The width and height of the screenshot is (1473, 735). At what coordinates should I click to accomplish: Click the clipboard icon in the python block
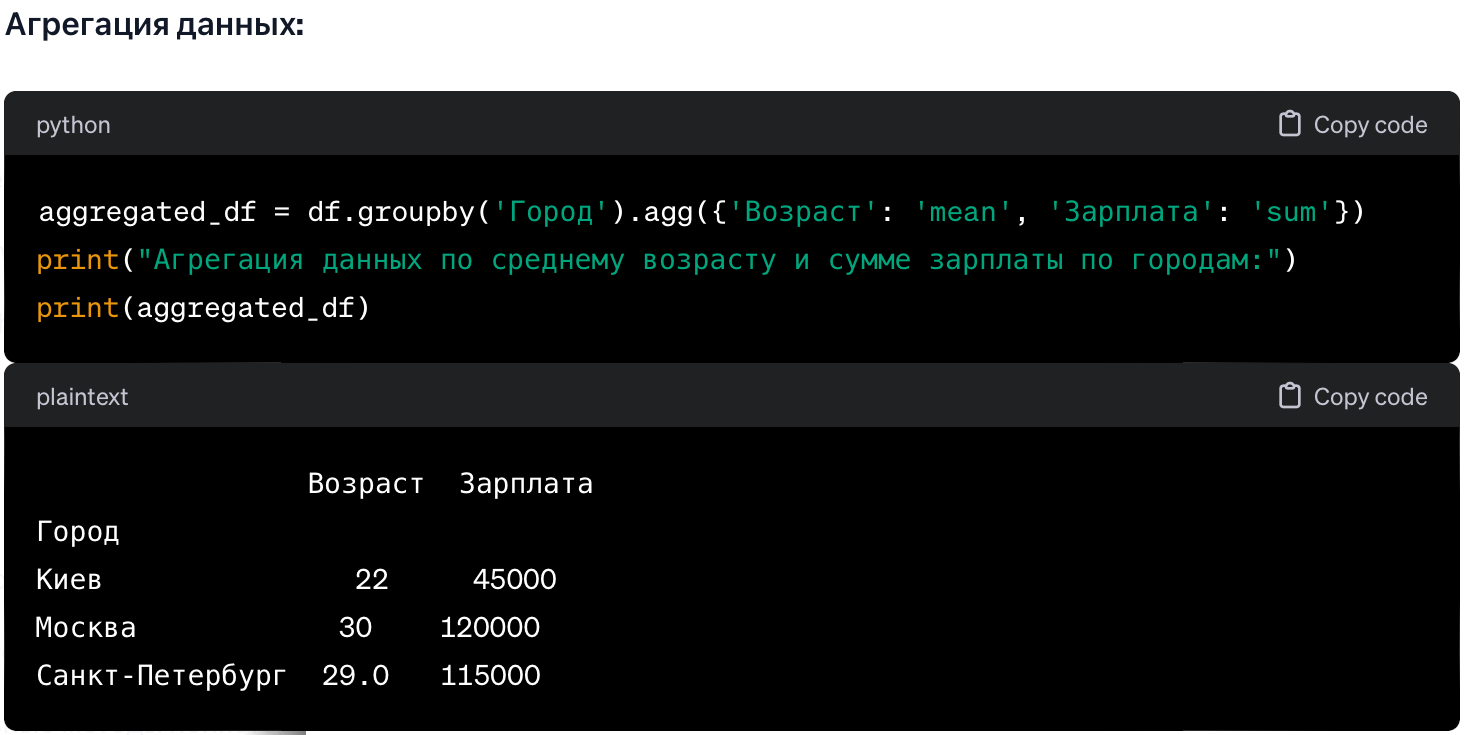(x=1290, y=124)
